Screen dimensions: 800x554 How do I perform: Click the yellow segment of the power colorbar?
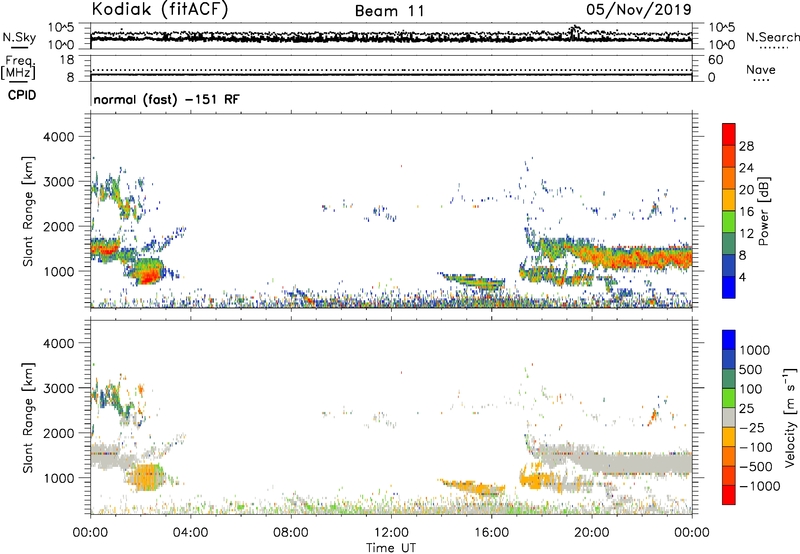pos(729,199)
